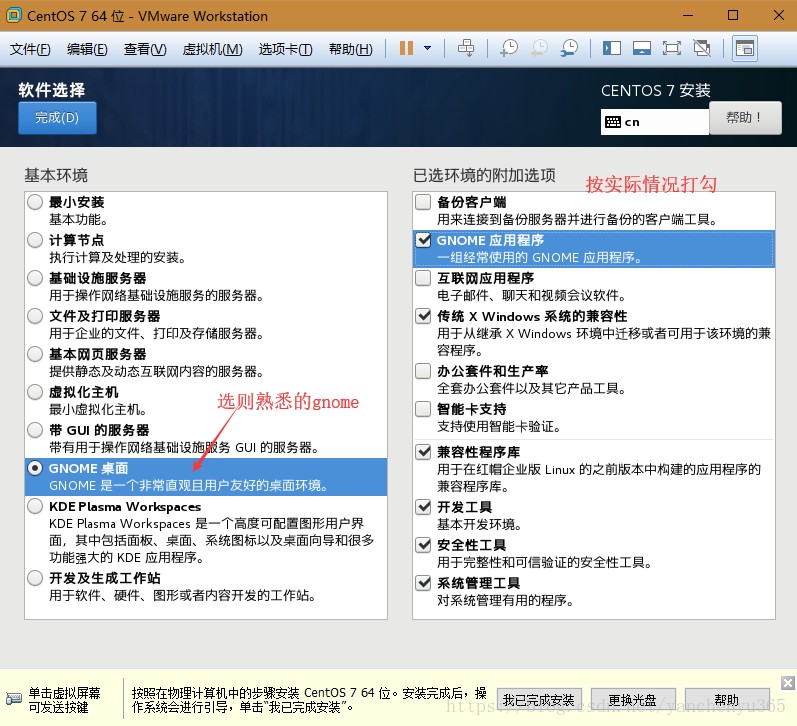Take a snapshot with the clock-plus icon
This screenshot has width=797, height=726.
tap(509, 48)
